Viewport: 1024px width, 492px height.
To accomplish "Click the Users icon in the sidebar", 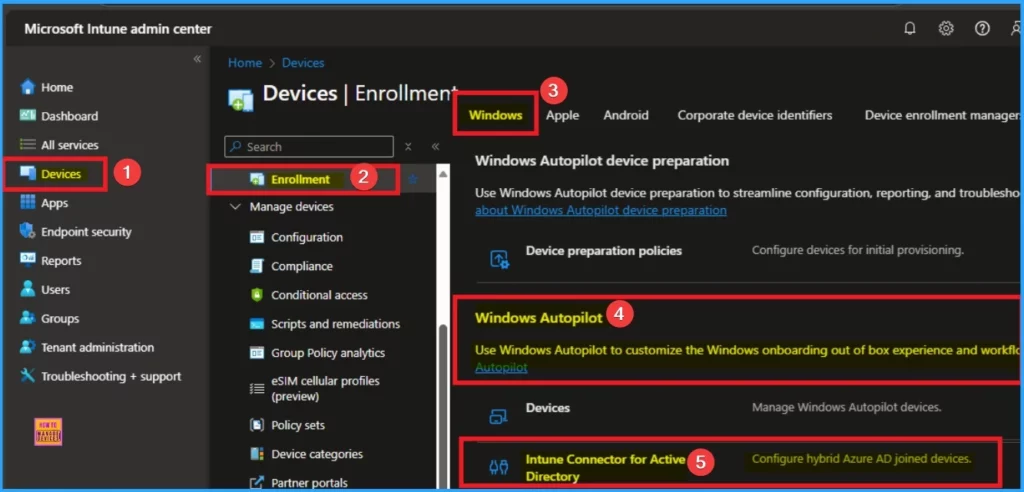I will (x=27, y=289).
